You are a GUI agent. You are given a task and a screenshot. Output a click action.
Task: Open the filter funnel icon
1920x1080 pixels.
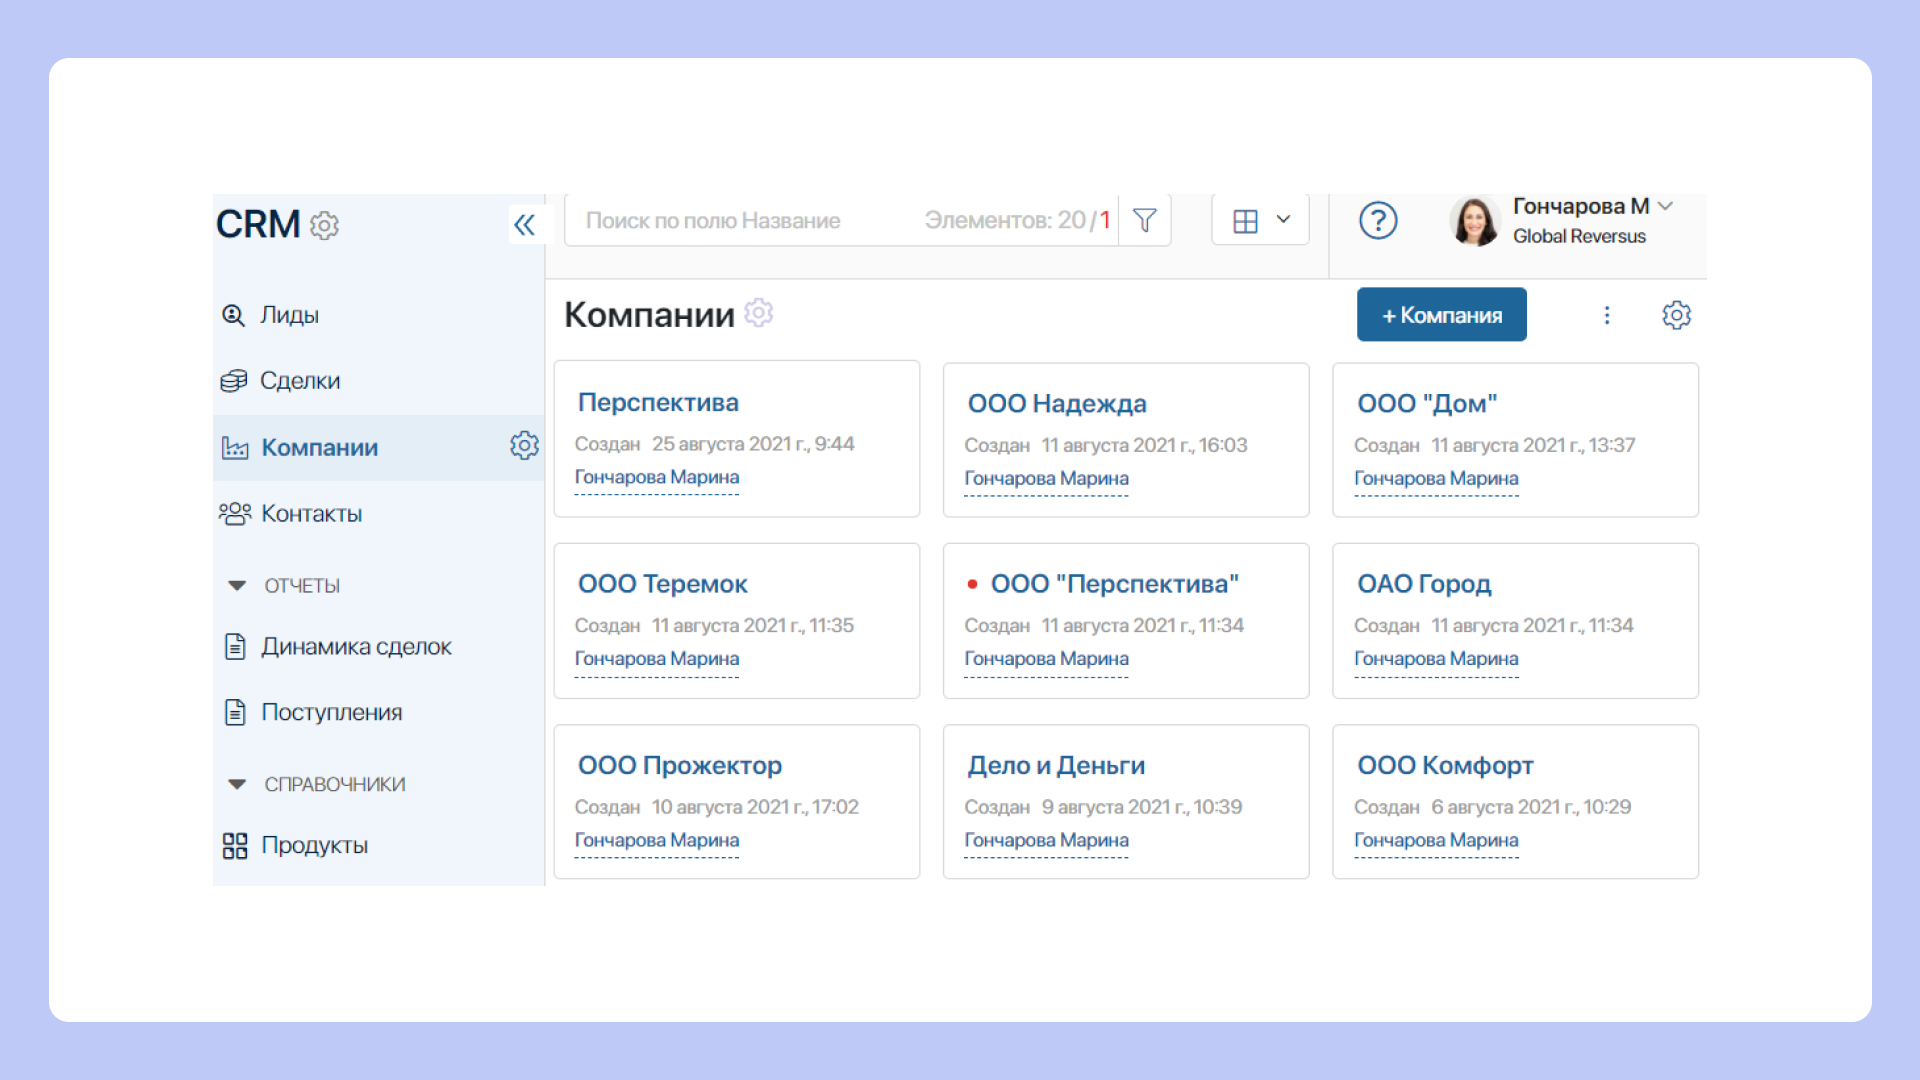click(1145, 220)
